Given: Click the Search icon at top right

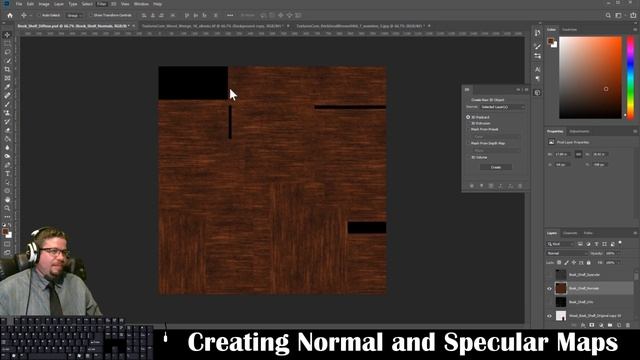Looking at the screenshot, I should pyautogui.click(x=608, y=16).
